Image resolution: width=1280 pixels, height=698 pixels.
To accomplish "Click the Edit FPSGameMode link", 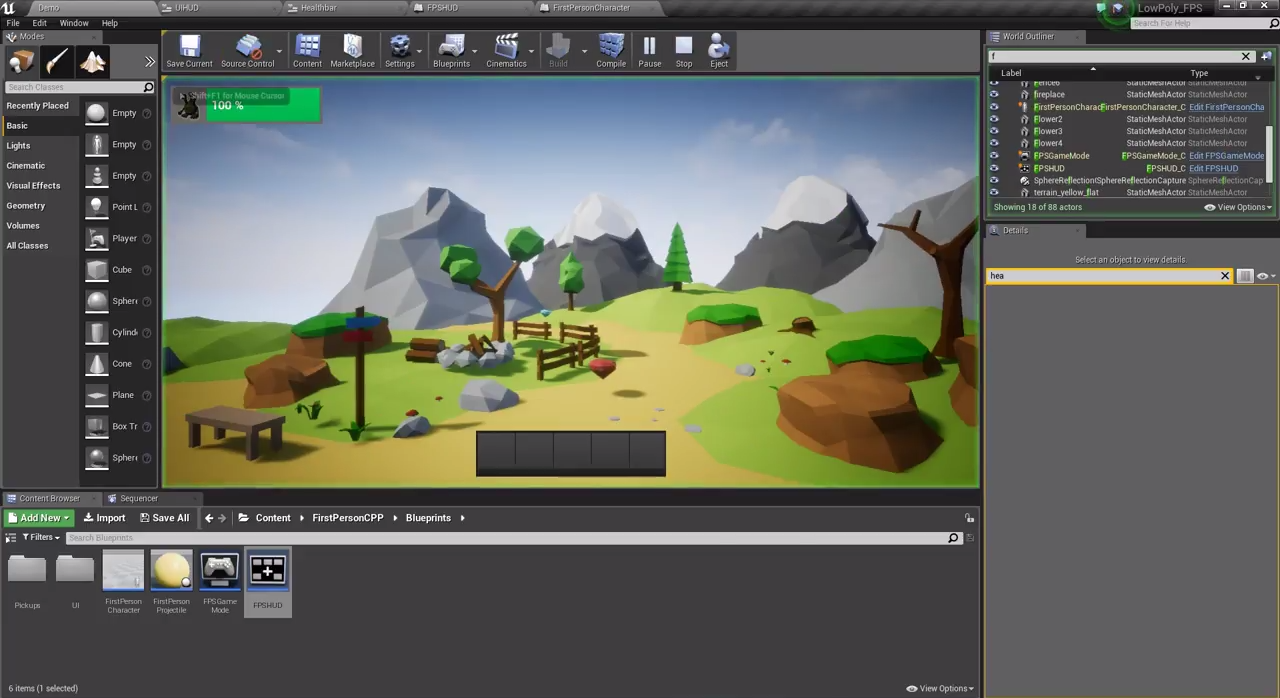I will point(1225,155).
